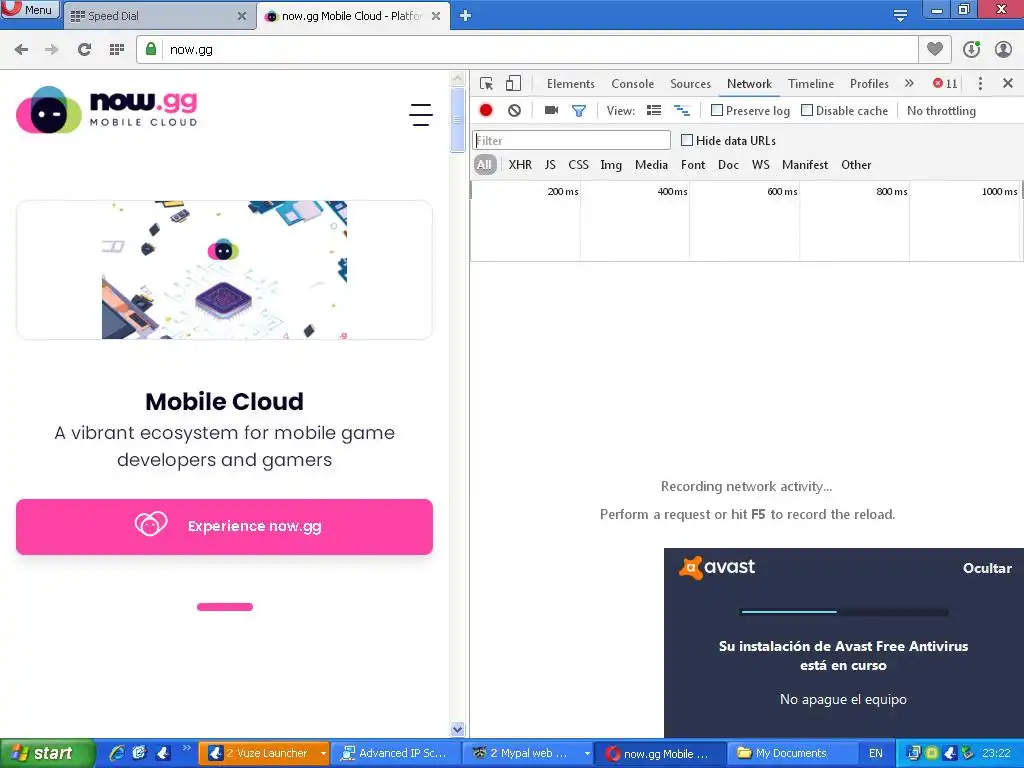
Task: Toggle the network filter funnel icon
Action: coord(579,111)
